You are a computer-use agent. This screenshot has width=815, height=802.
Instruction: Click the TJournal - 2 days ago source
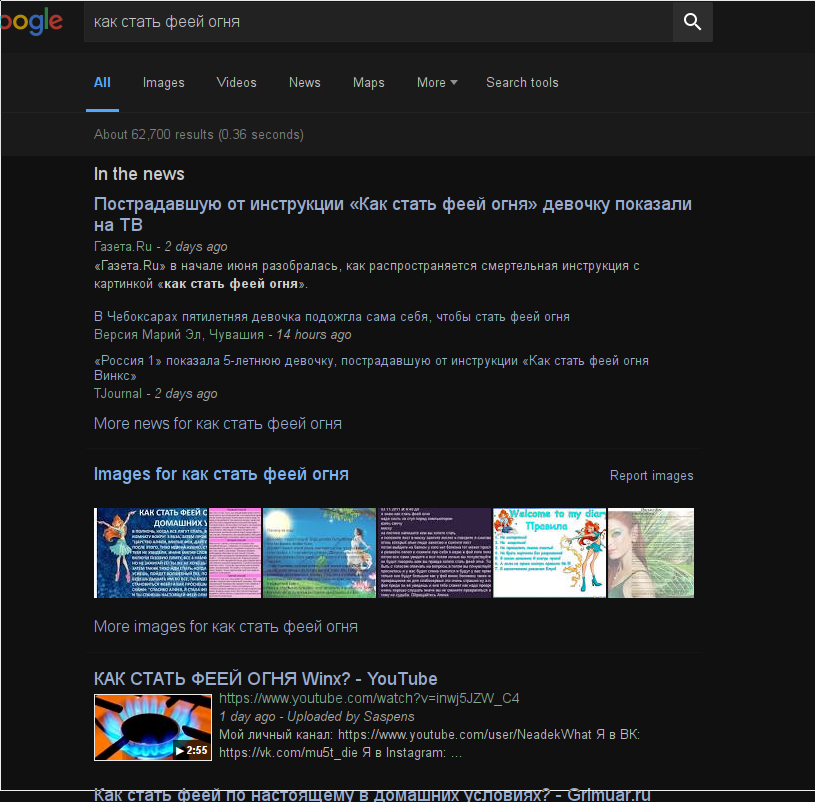[x=155, y=393]
